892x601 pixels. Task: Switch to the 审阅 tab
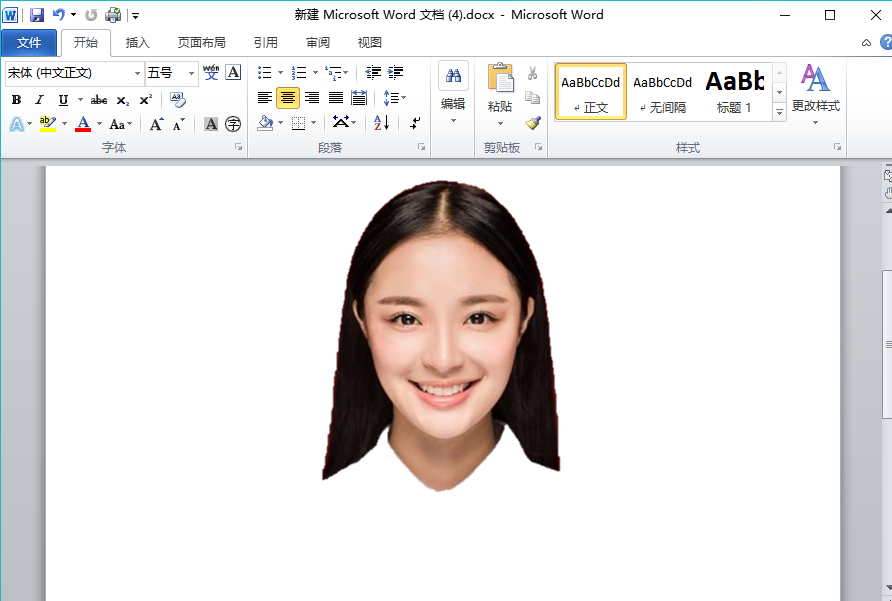point(317,43)
